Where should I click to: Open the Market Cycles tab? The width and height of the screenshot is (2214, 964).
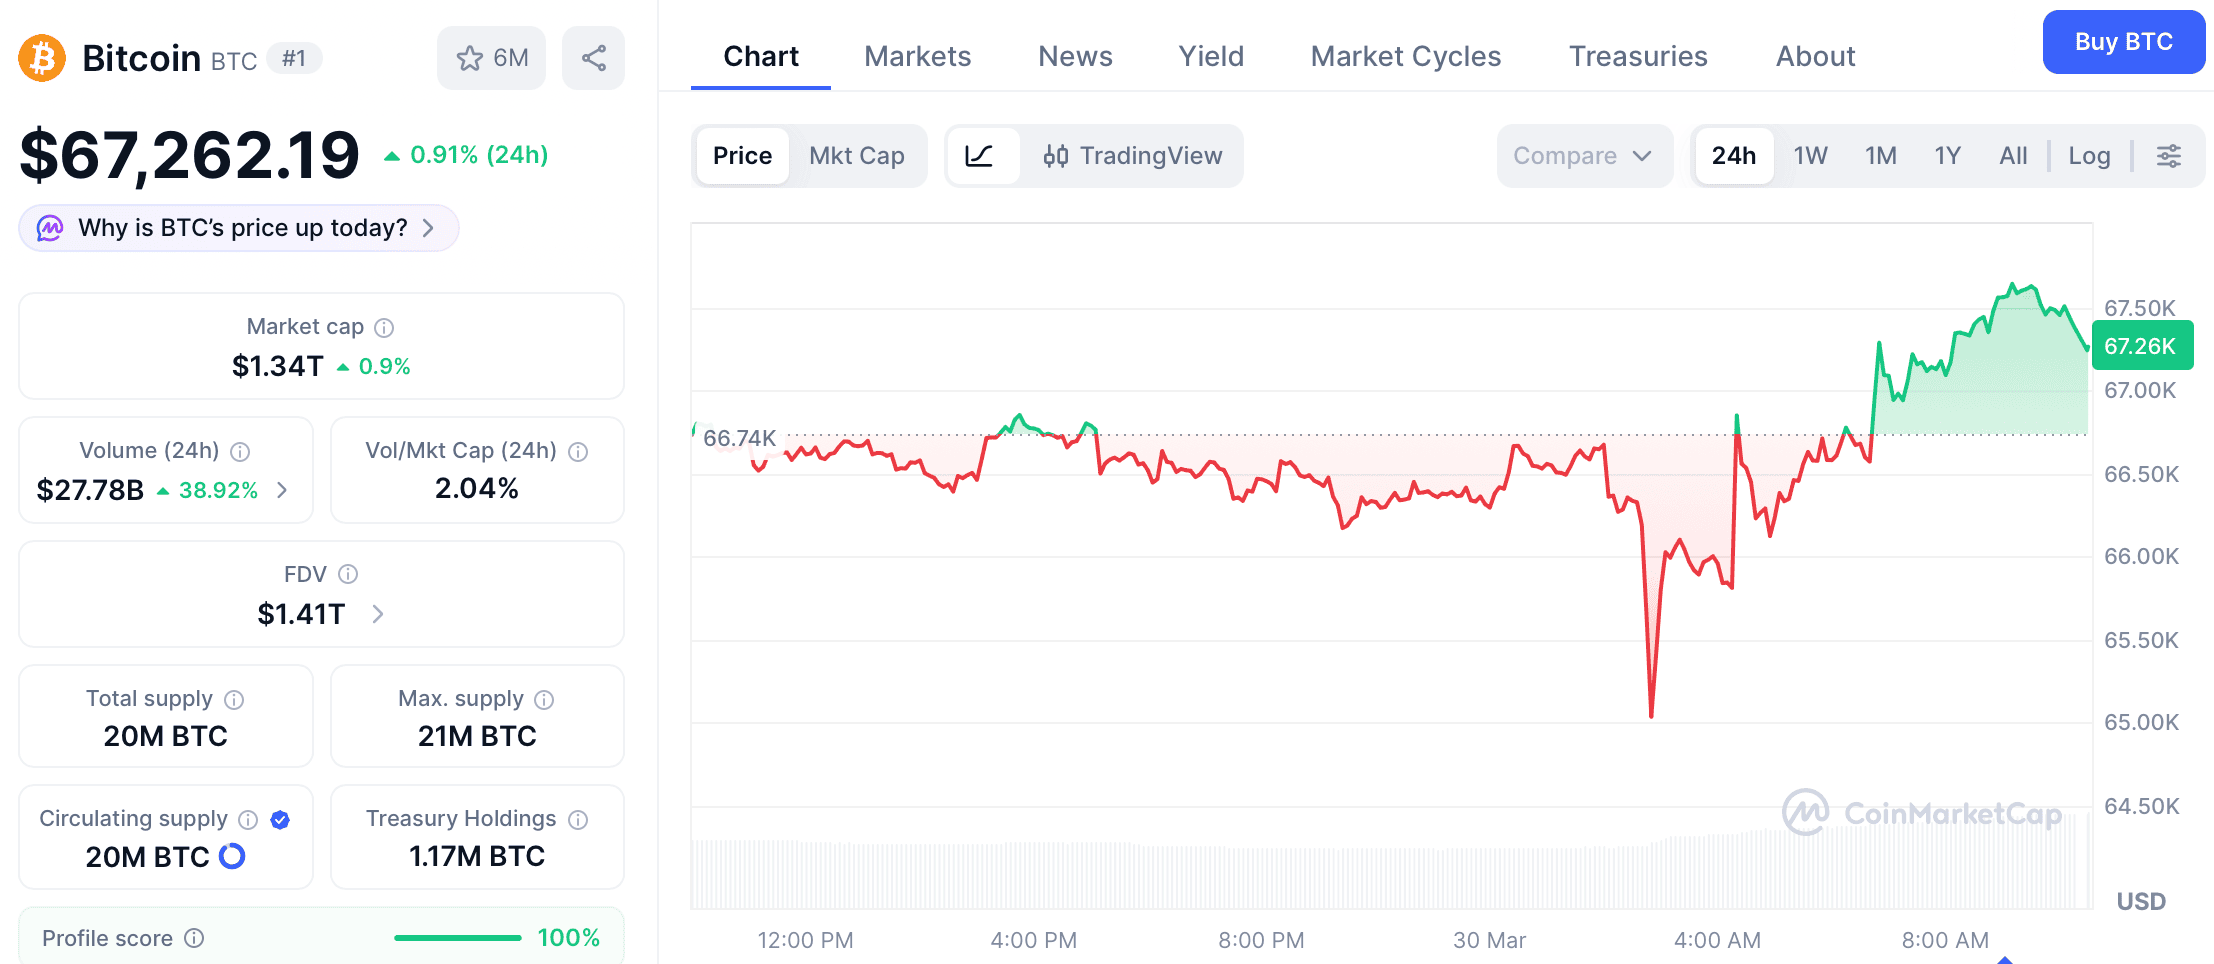click(1404, 56)
